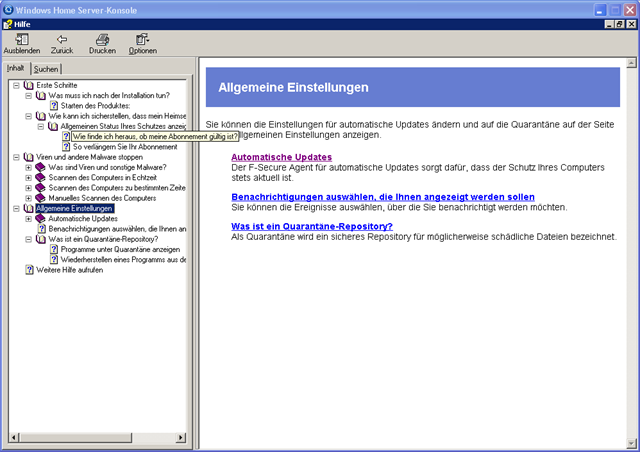Click the content pane scroll down arrow
This screenshot has width=640, height=452.
(x=631, y=443)
